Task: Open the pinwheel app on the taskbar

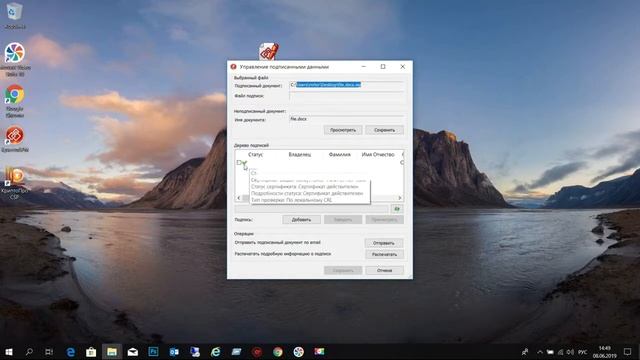Action: [x=299, y=352]
